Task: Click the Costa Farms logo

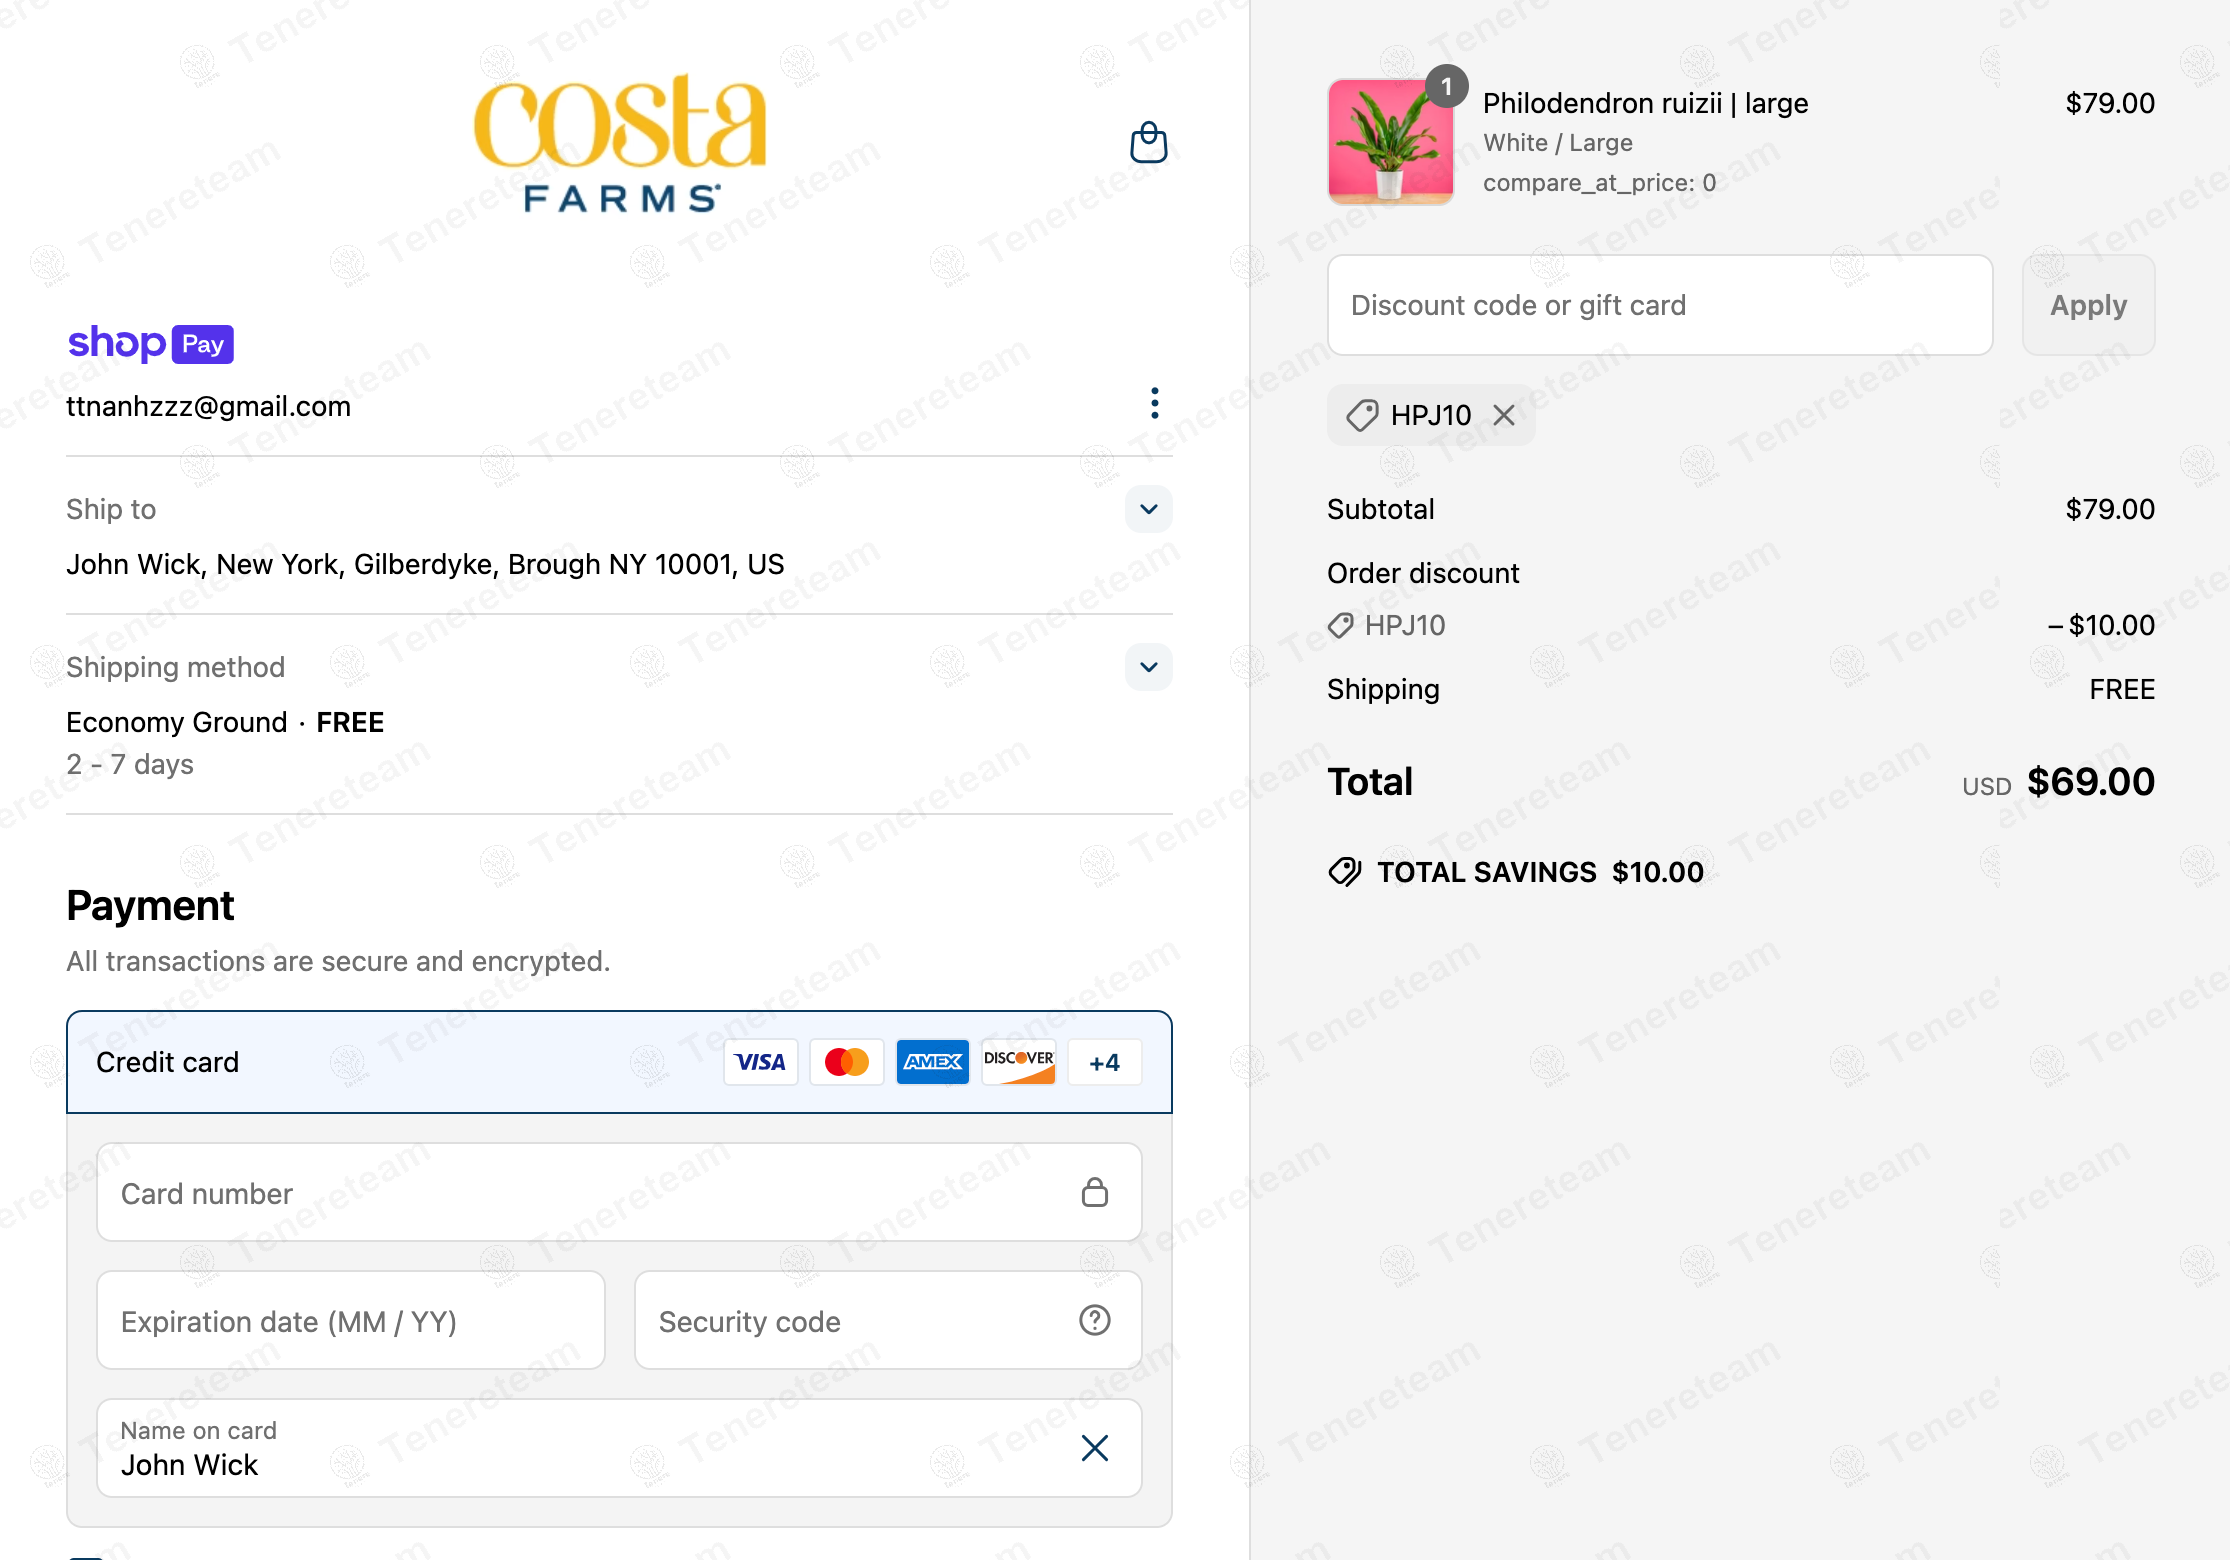Action: coord(620,140)
